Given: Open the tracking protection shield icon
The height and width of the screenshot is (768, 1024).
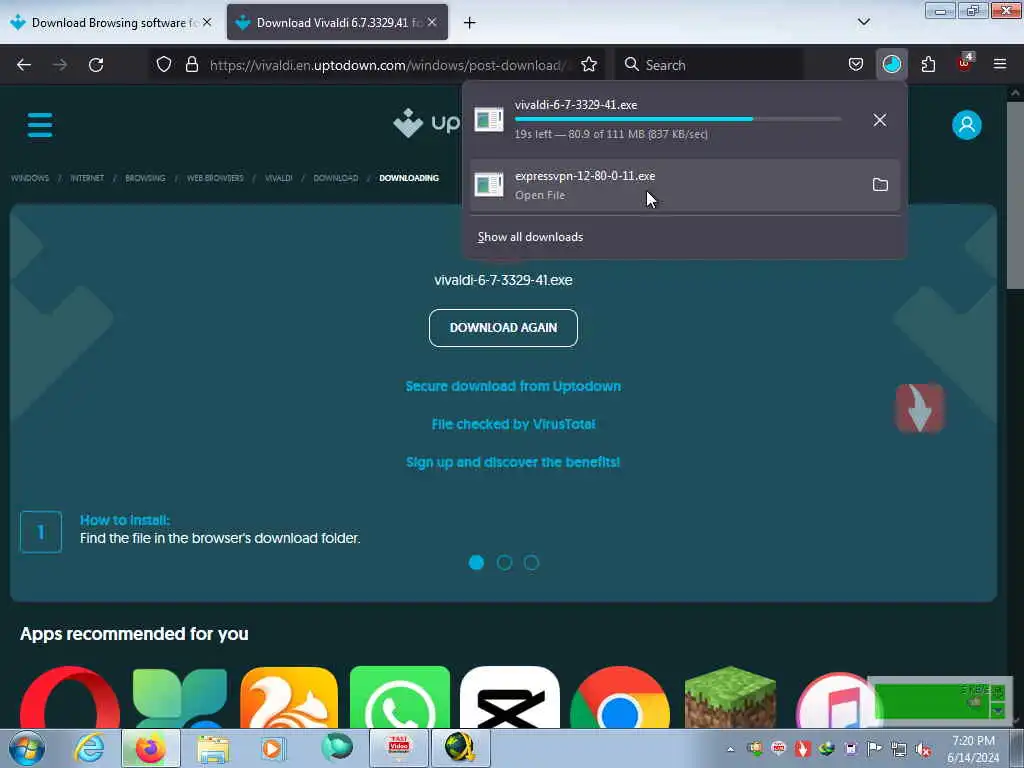Looking at the screenshot, I should tap(164, 65).
